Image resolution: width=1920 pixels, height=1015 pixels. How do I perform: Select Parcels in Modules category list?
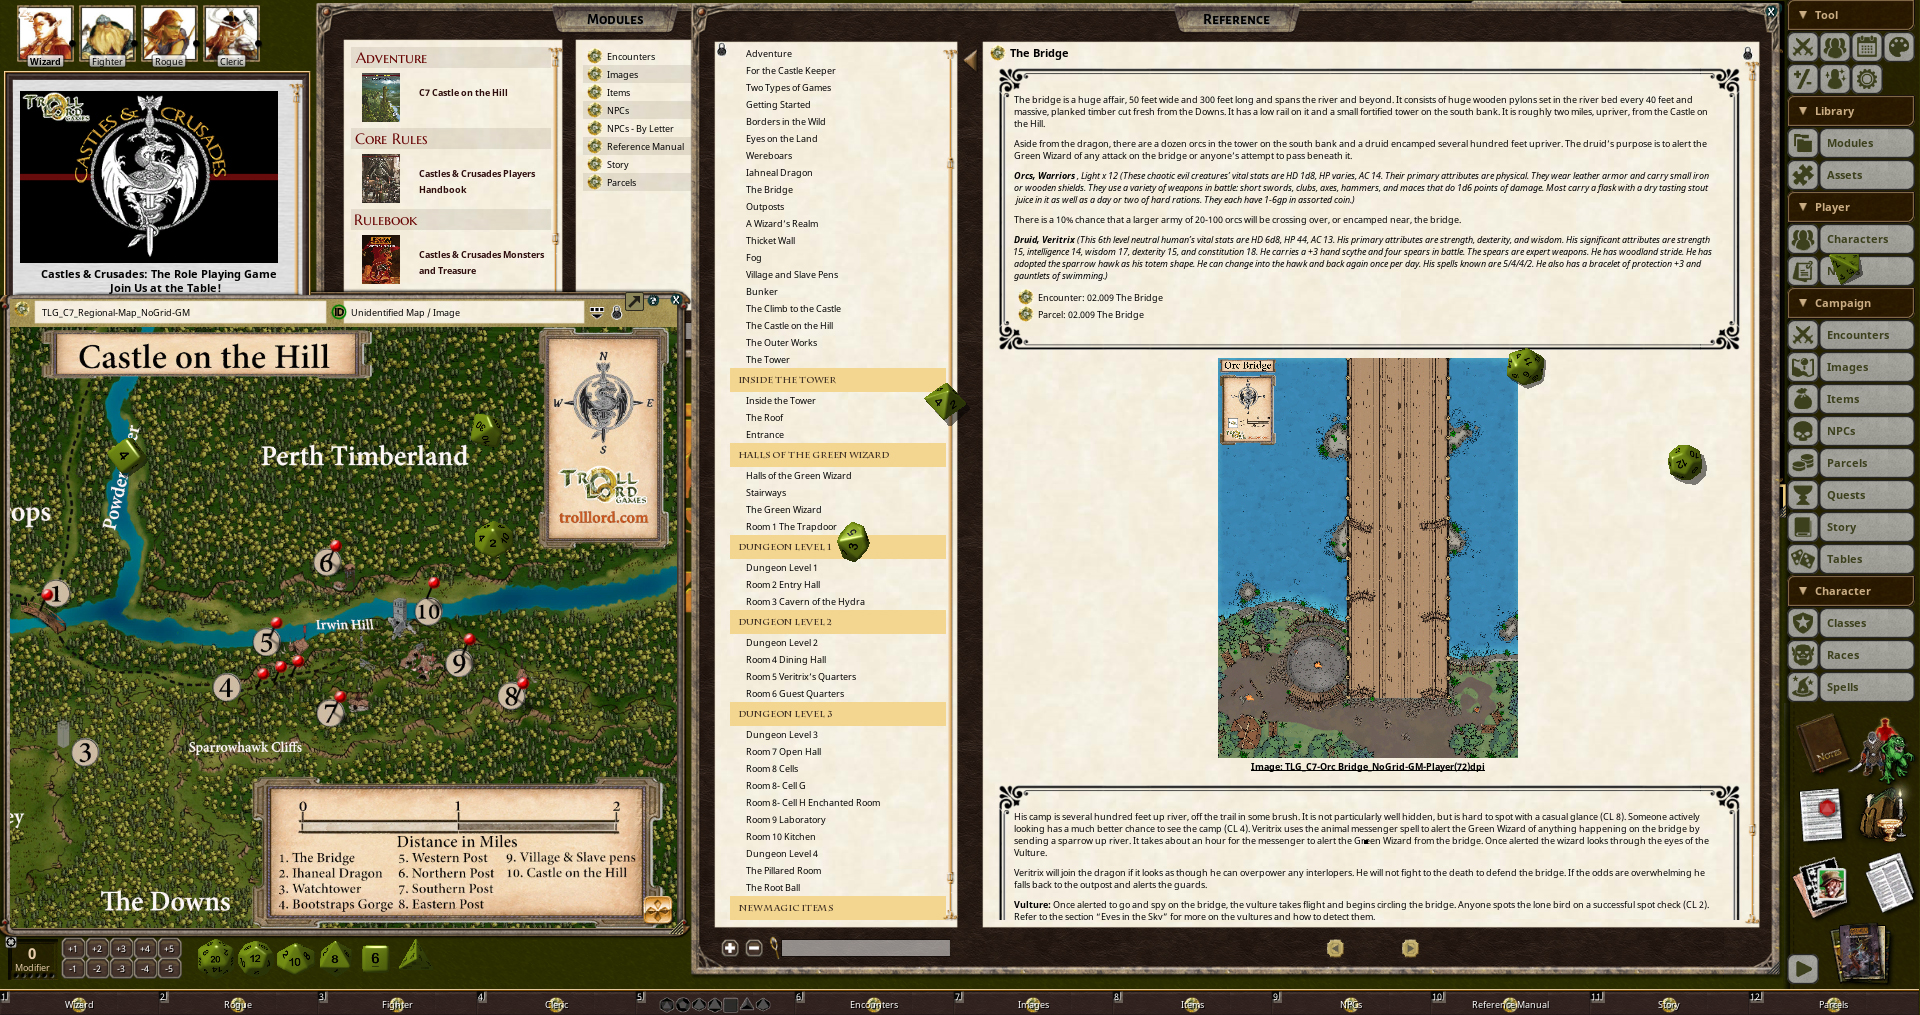point(637,183)
